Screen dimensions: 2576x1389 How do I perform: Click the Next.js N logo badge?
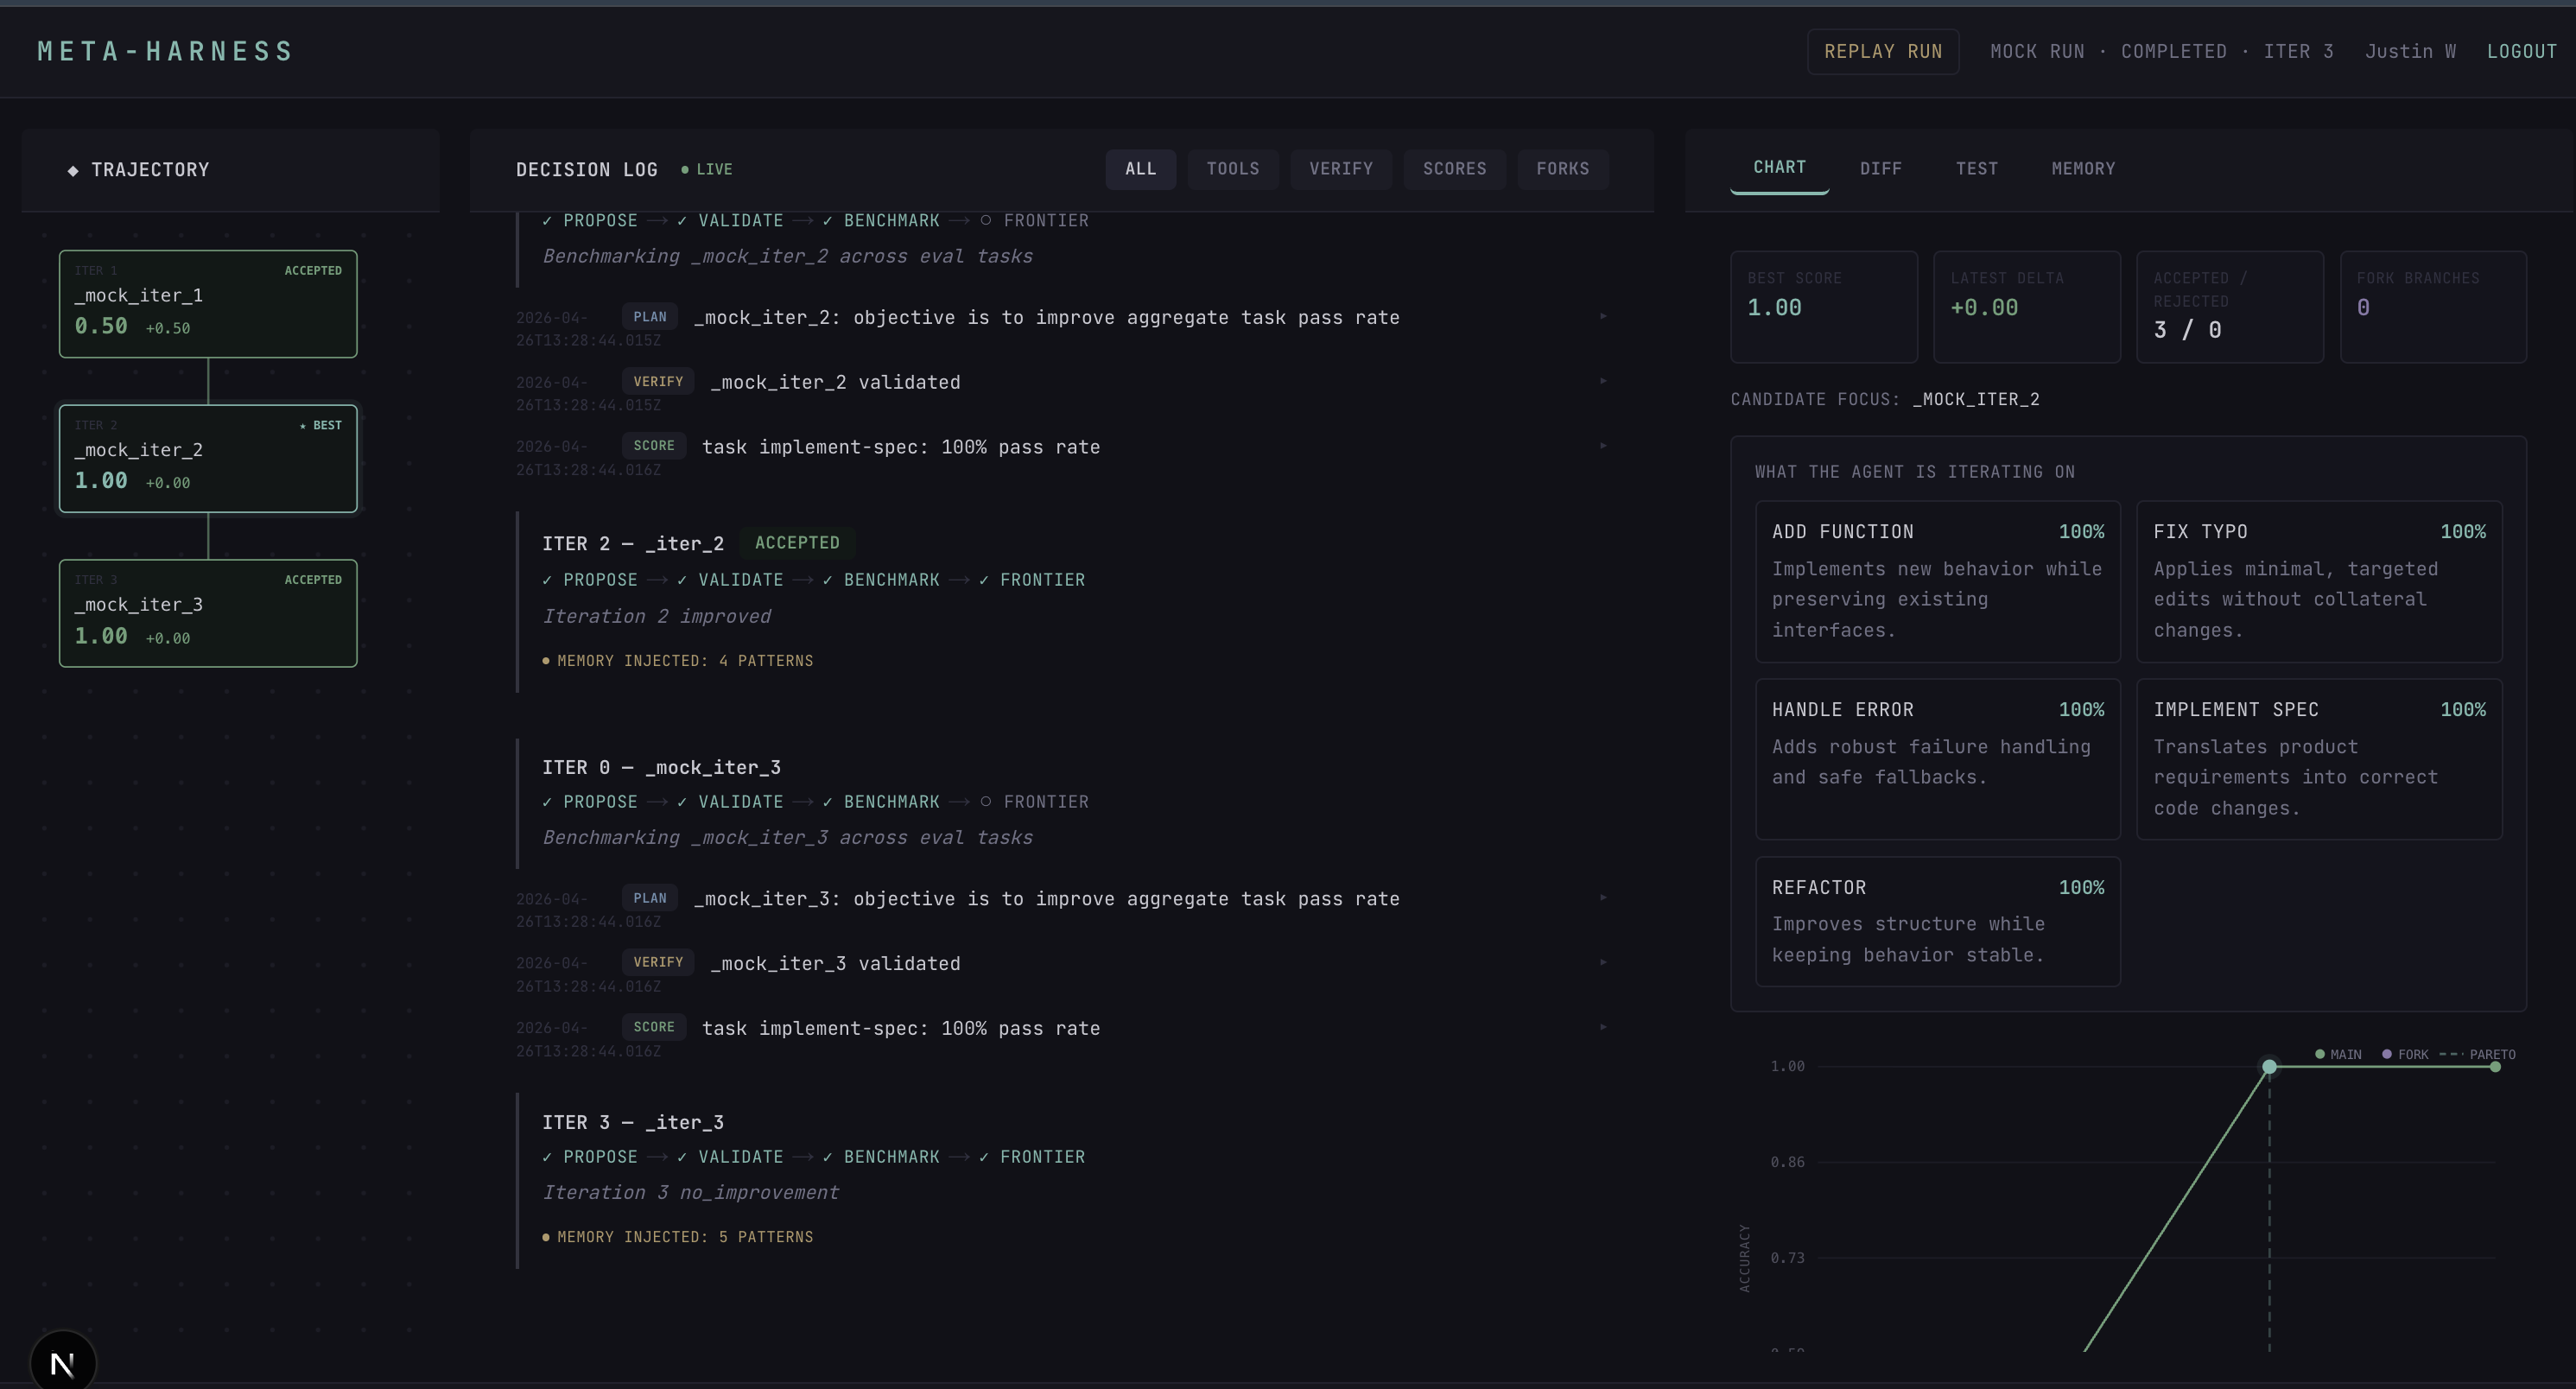click(63, 1362)
